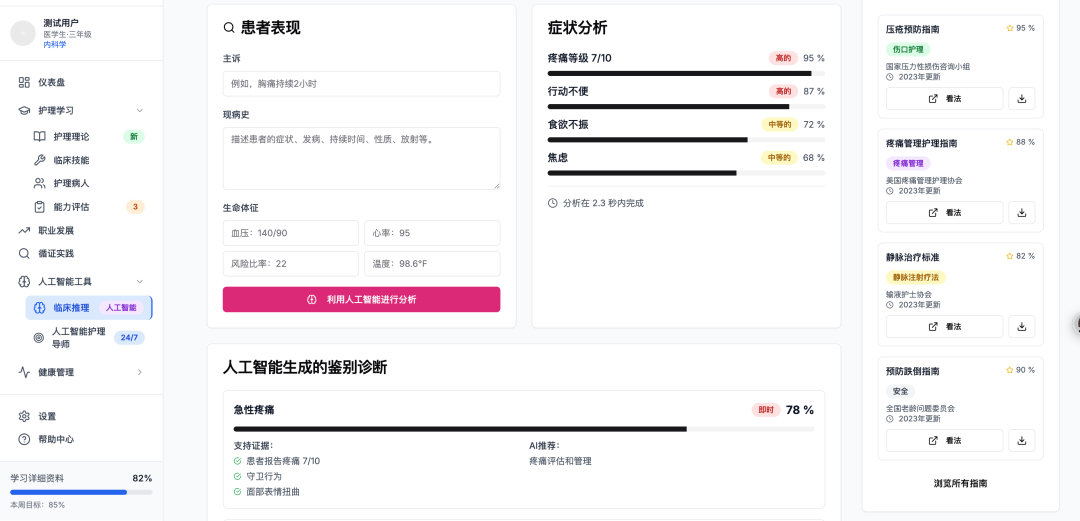Collapse the 人工智能工具 section chevron

140,282
